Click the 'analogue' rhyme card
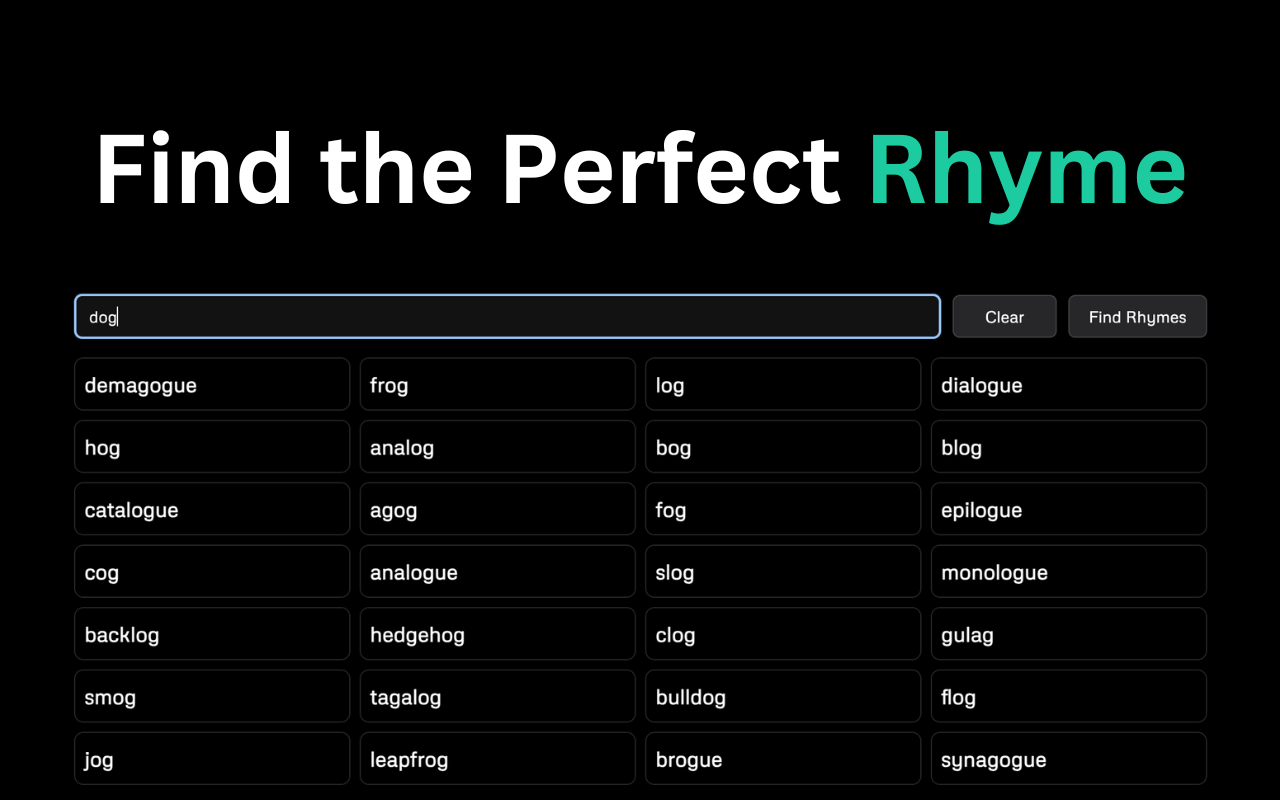 click(x=497, y=572)
